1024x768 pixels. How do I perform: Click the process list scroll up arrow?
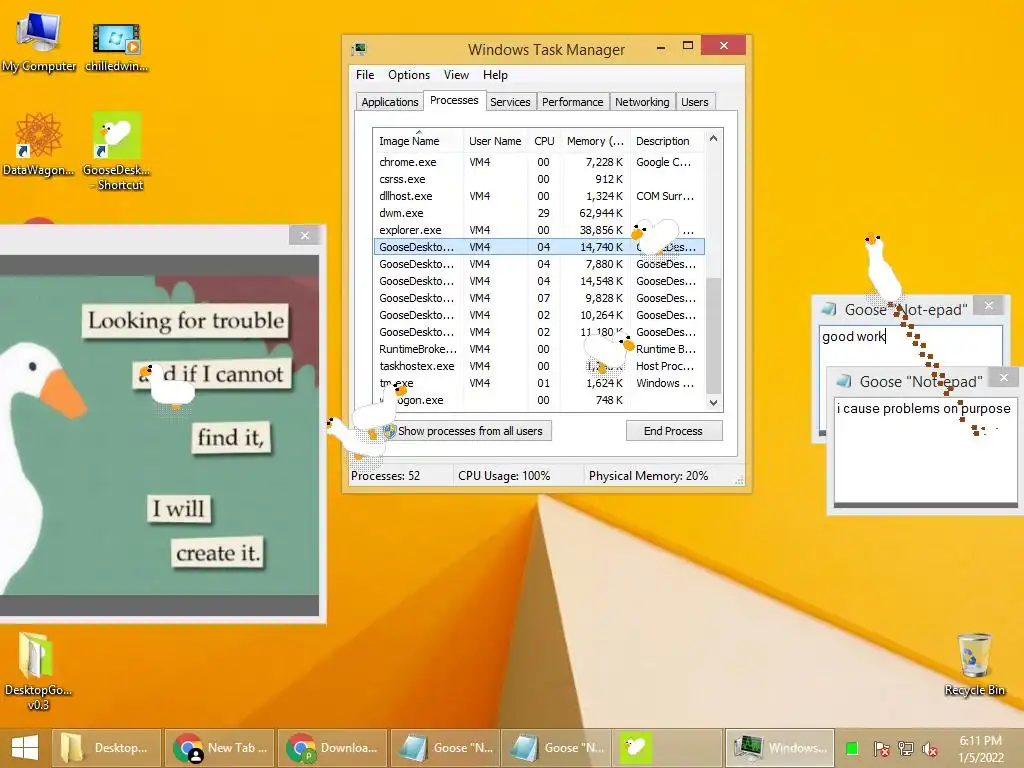click(714, 138)
